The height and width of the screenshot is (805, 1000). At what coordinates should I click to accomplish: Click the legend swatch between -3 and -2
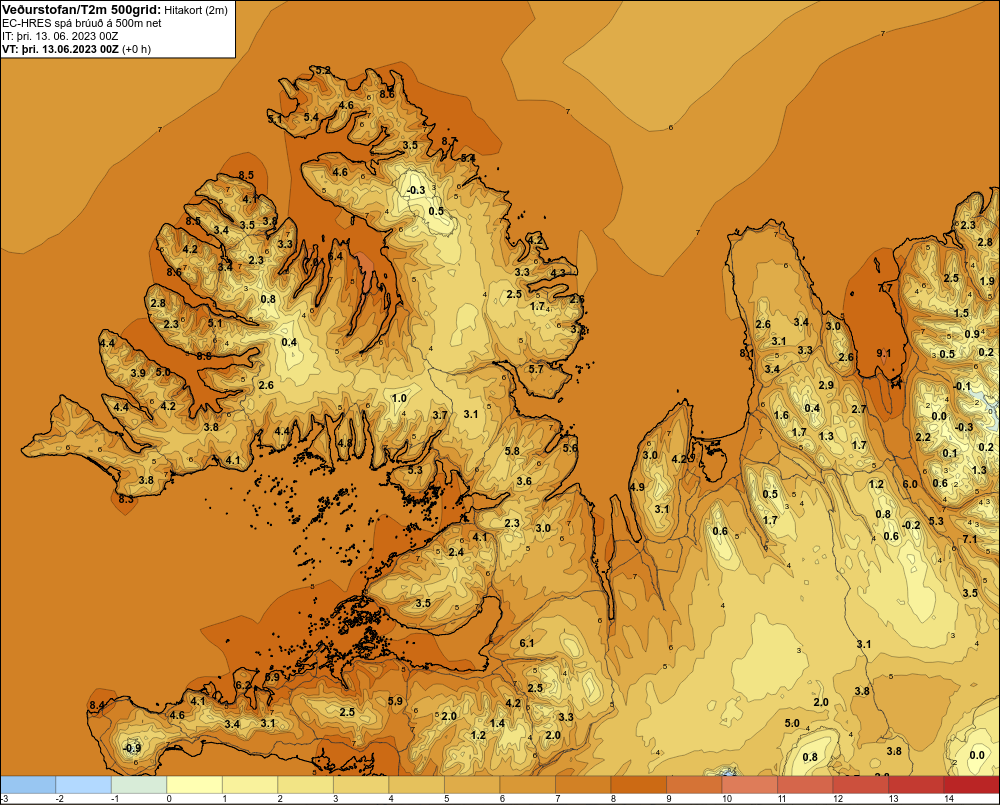click(28, 785)
